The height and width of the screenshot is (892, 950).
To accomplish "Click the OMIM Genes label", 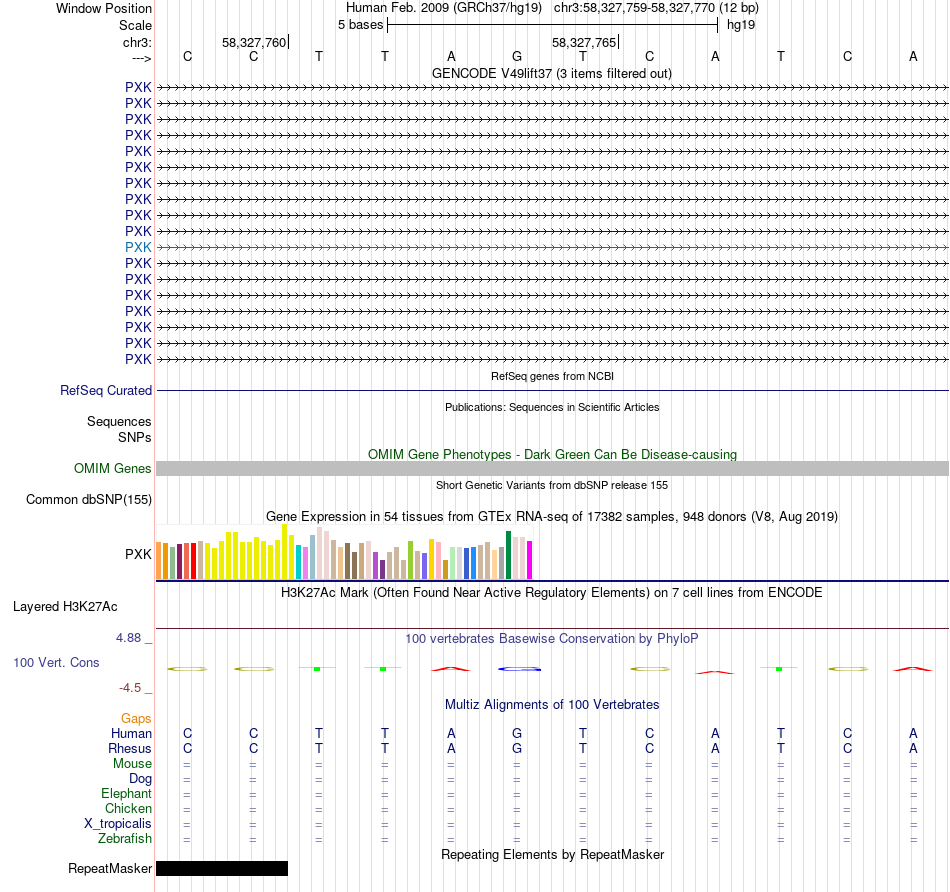I will coord(112,468).
